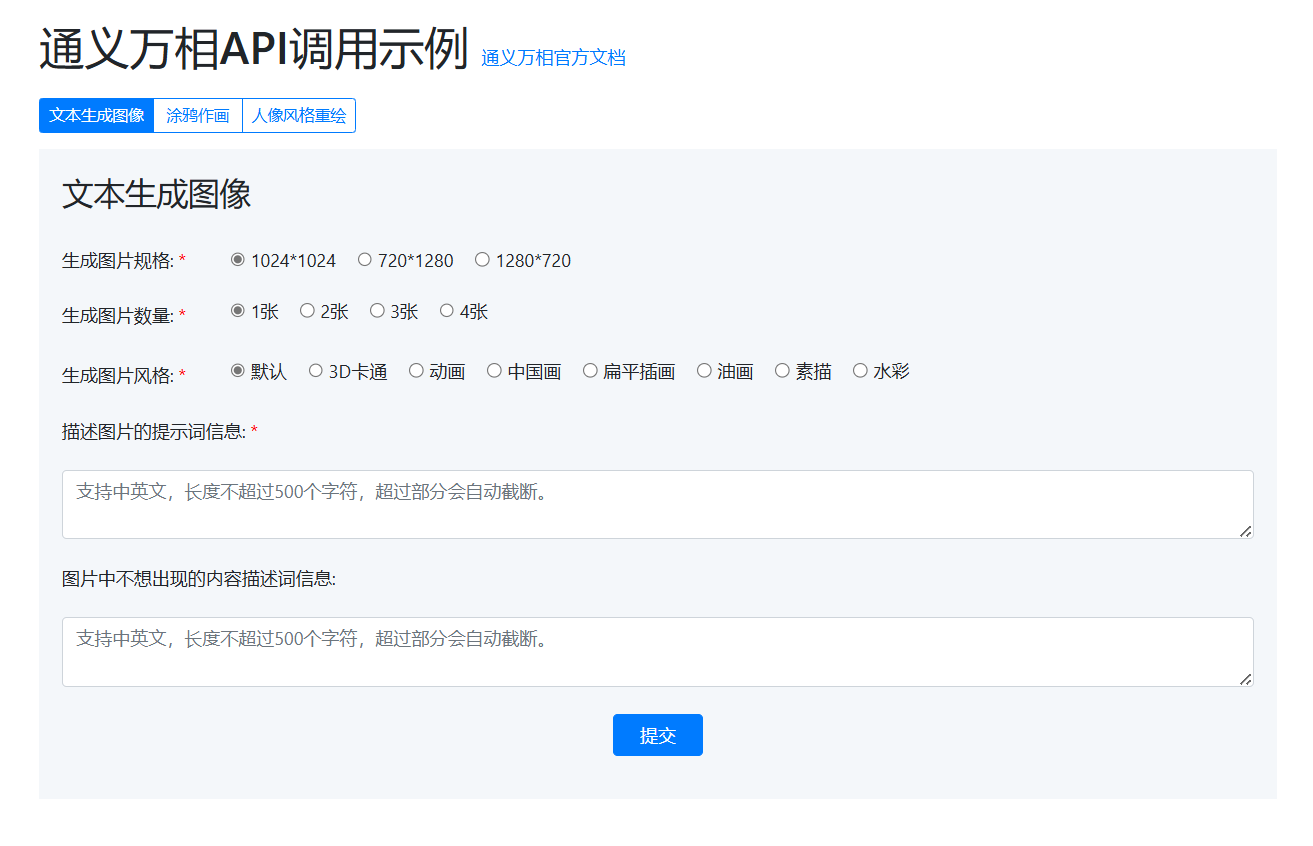
Task: Select the 1280*720 image size
Action: coord(483,260)
